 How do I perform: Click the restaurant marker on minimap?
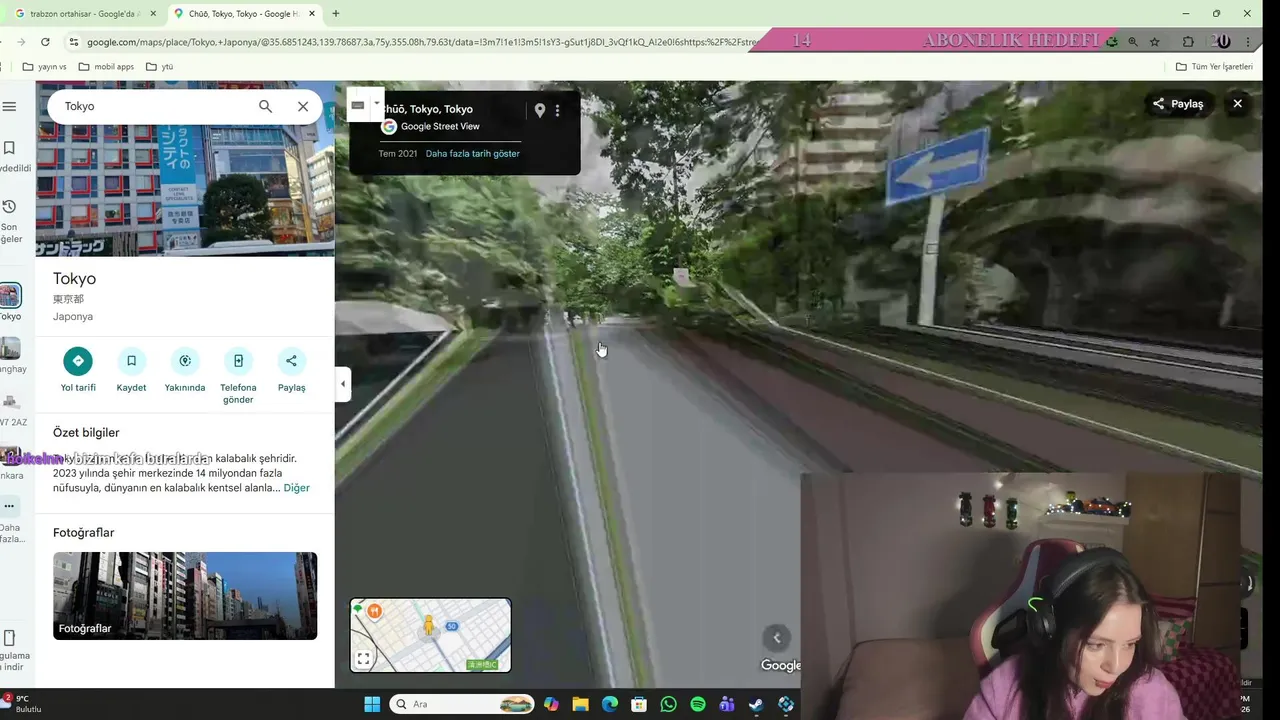pyautogui.click(x=374, y=611)
